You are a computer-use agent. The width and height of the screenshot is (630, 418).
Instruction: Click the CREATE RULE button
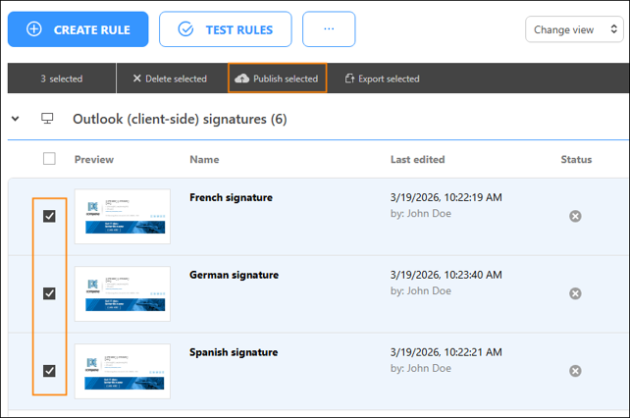point(78,29)
